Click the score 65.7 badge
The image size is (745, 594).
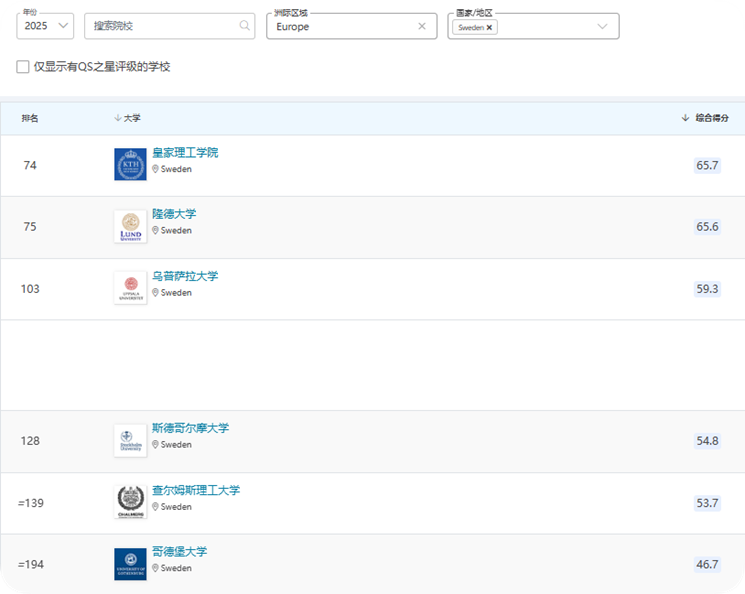707,165
